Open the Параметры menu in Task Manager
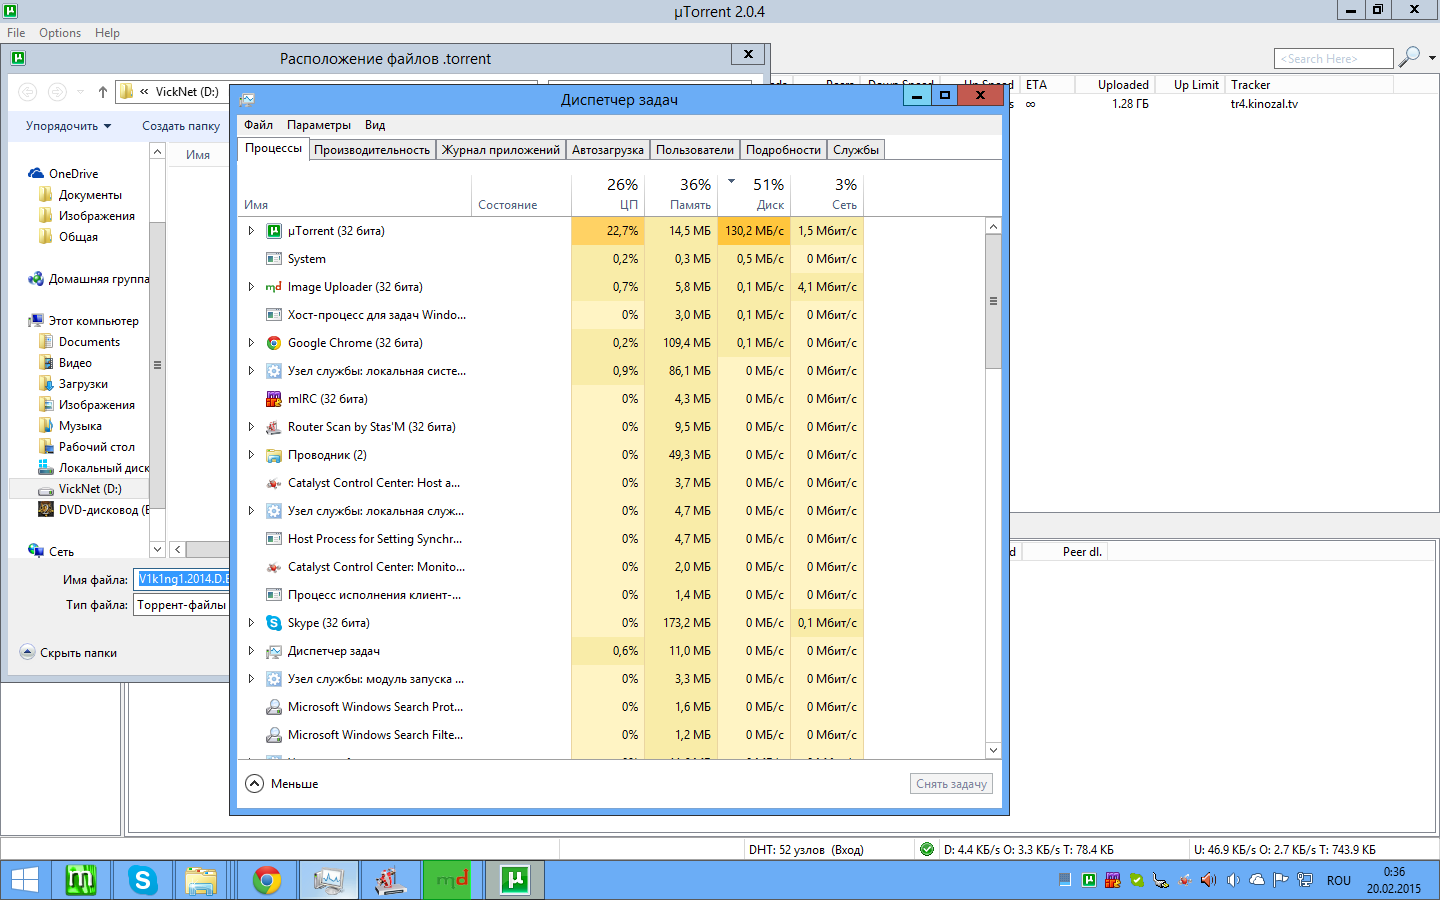1440x900 pixels. point(319,125)
